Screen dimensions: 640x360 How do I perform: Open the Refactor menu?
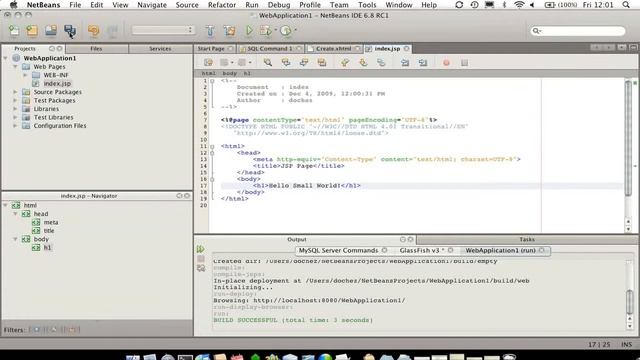pos(222,5)
